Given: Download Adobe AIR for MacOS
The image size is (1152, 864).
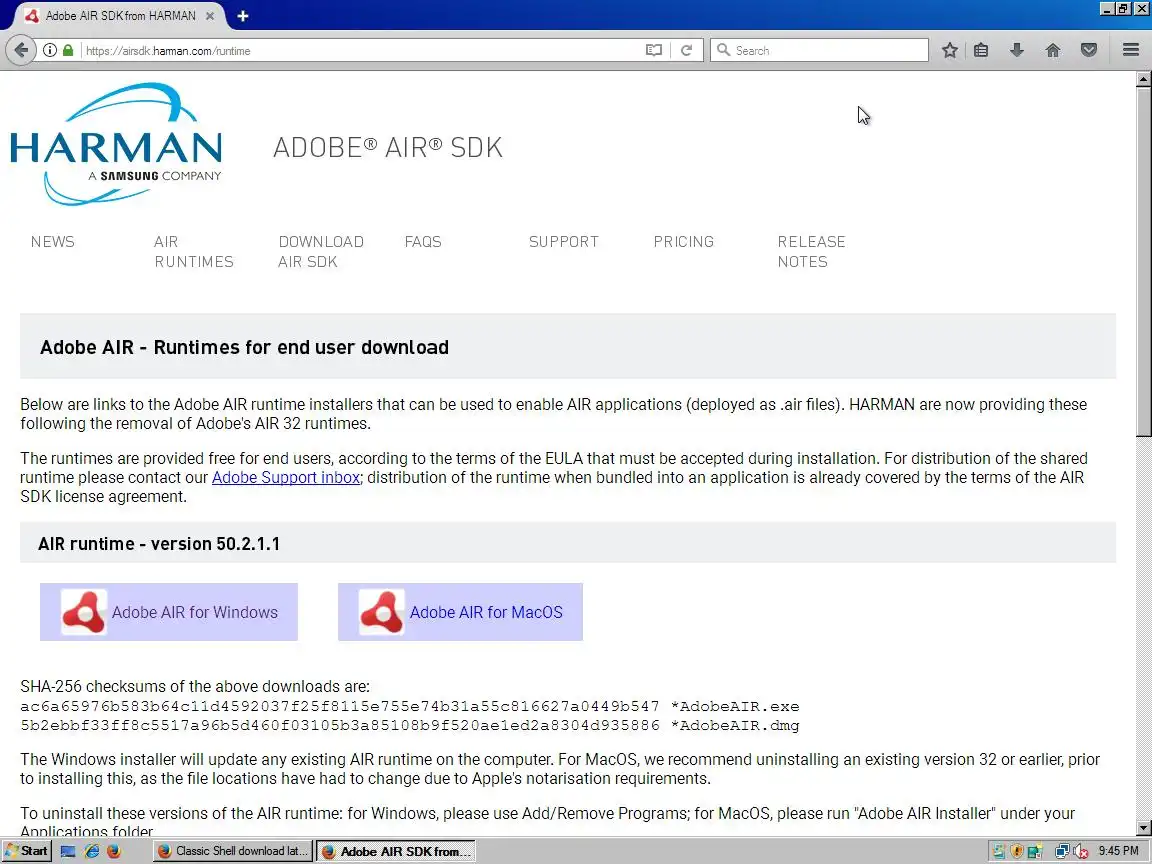Looking at the screenshot, I should (x=461, y=612).
